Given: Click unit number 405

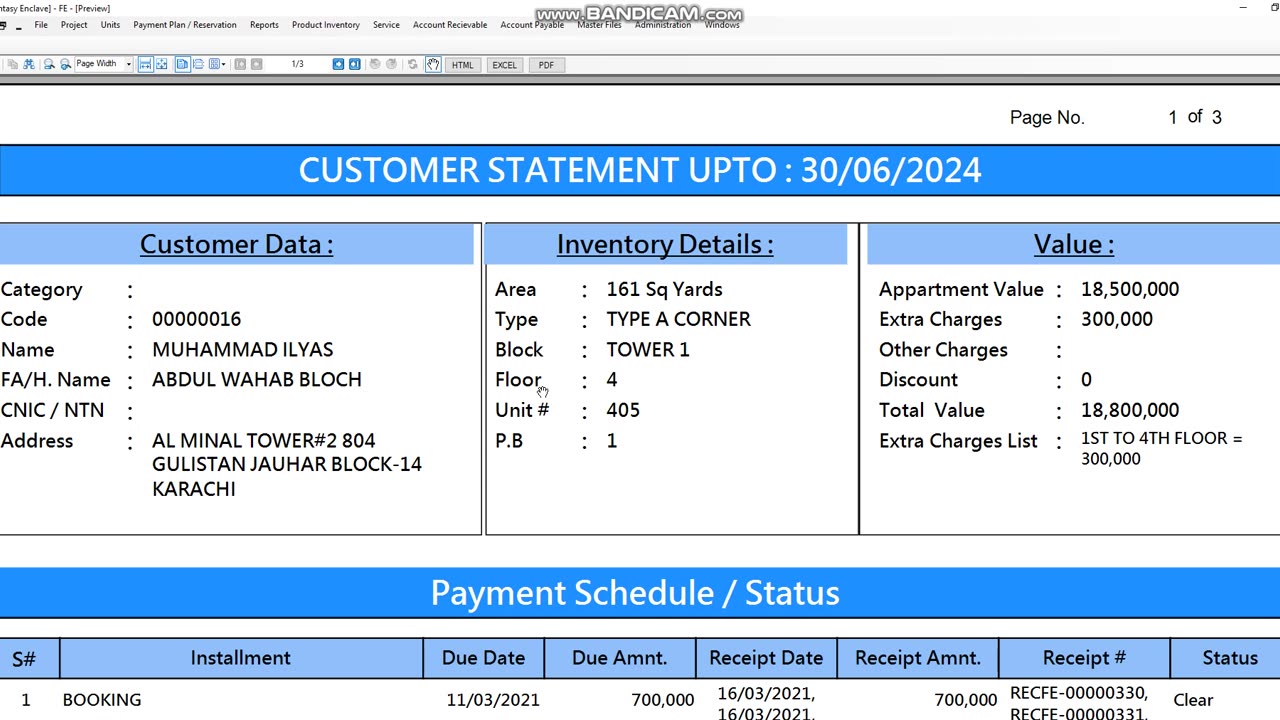Looking at the screenshot, I should pos(623,410).
